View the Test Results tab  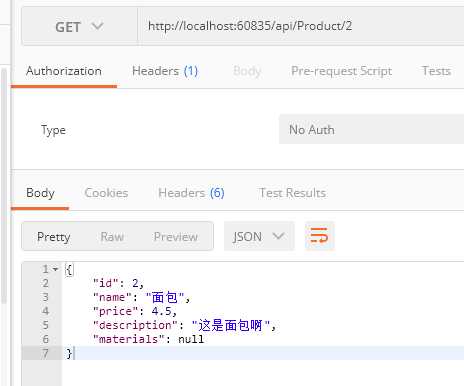click(x=292, y=193)
